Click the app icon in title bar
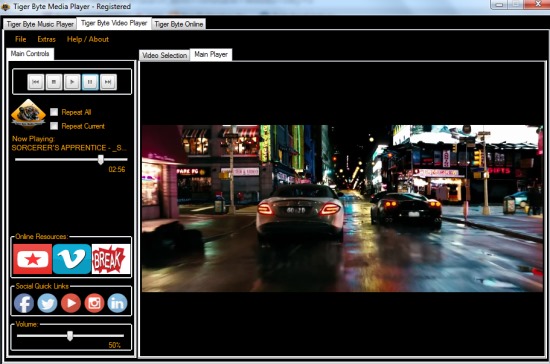The width and height of the screenshot is (550, 364). point(6,7)
